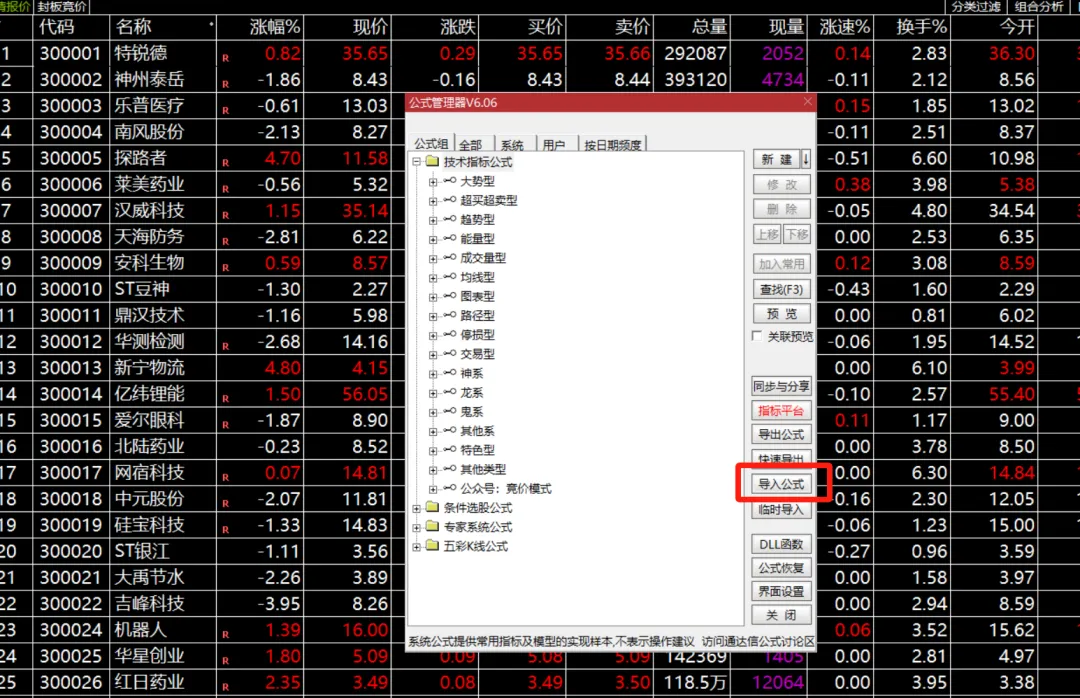Open the 访问通达信公式讨论区 link
1080x698 pixels.
[758, 641]
